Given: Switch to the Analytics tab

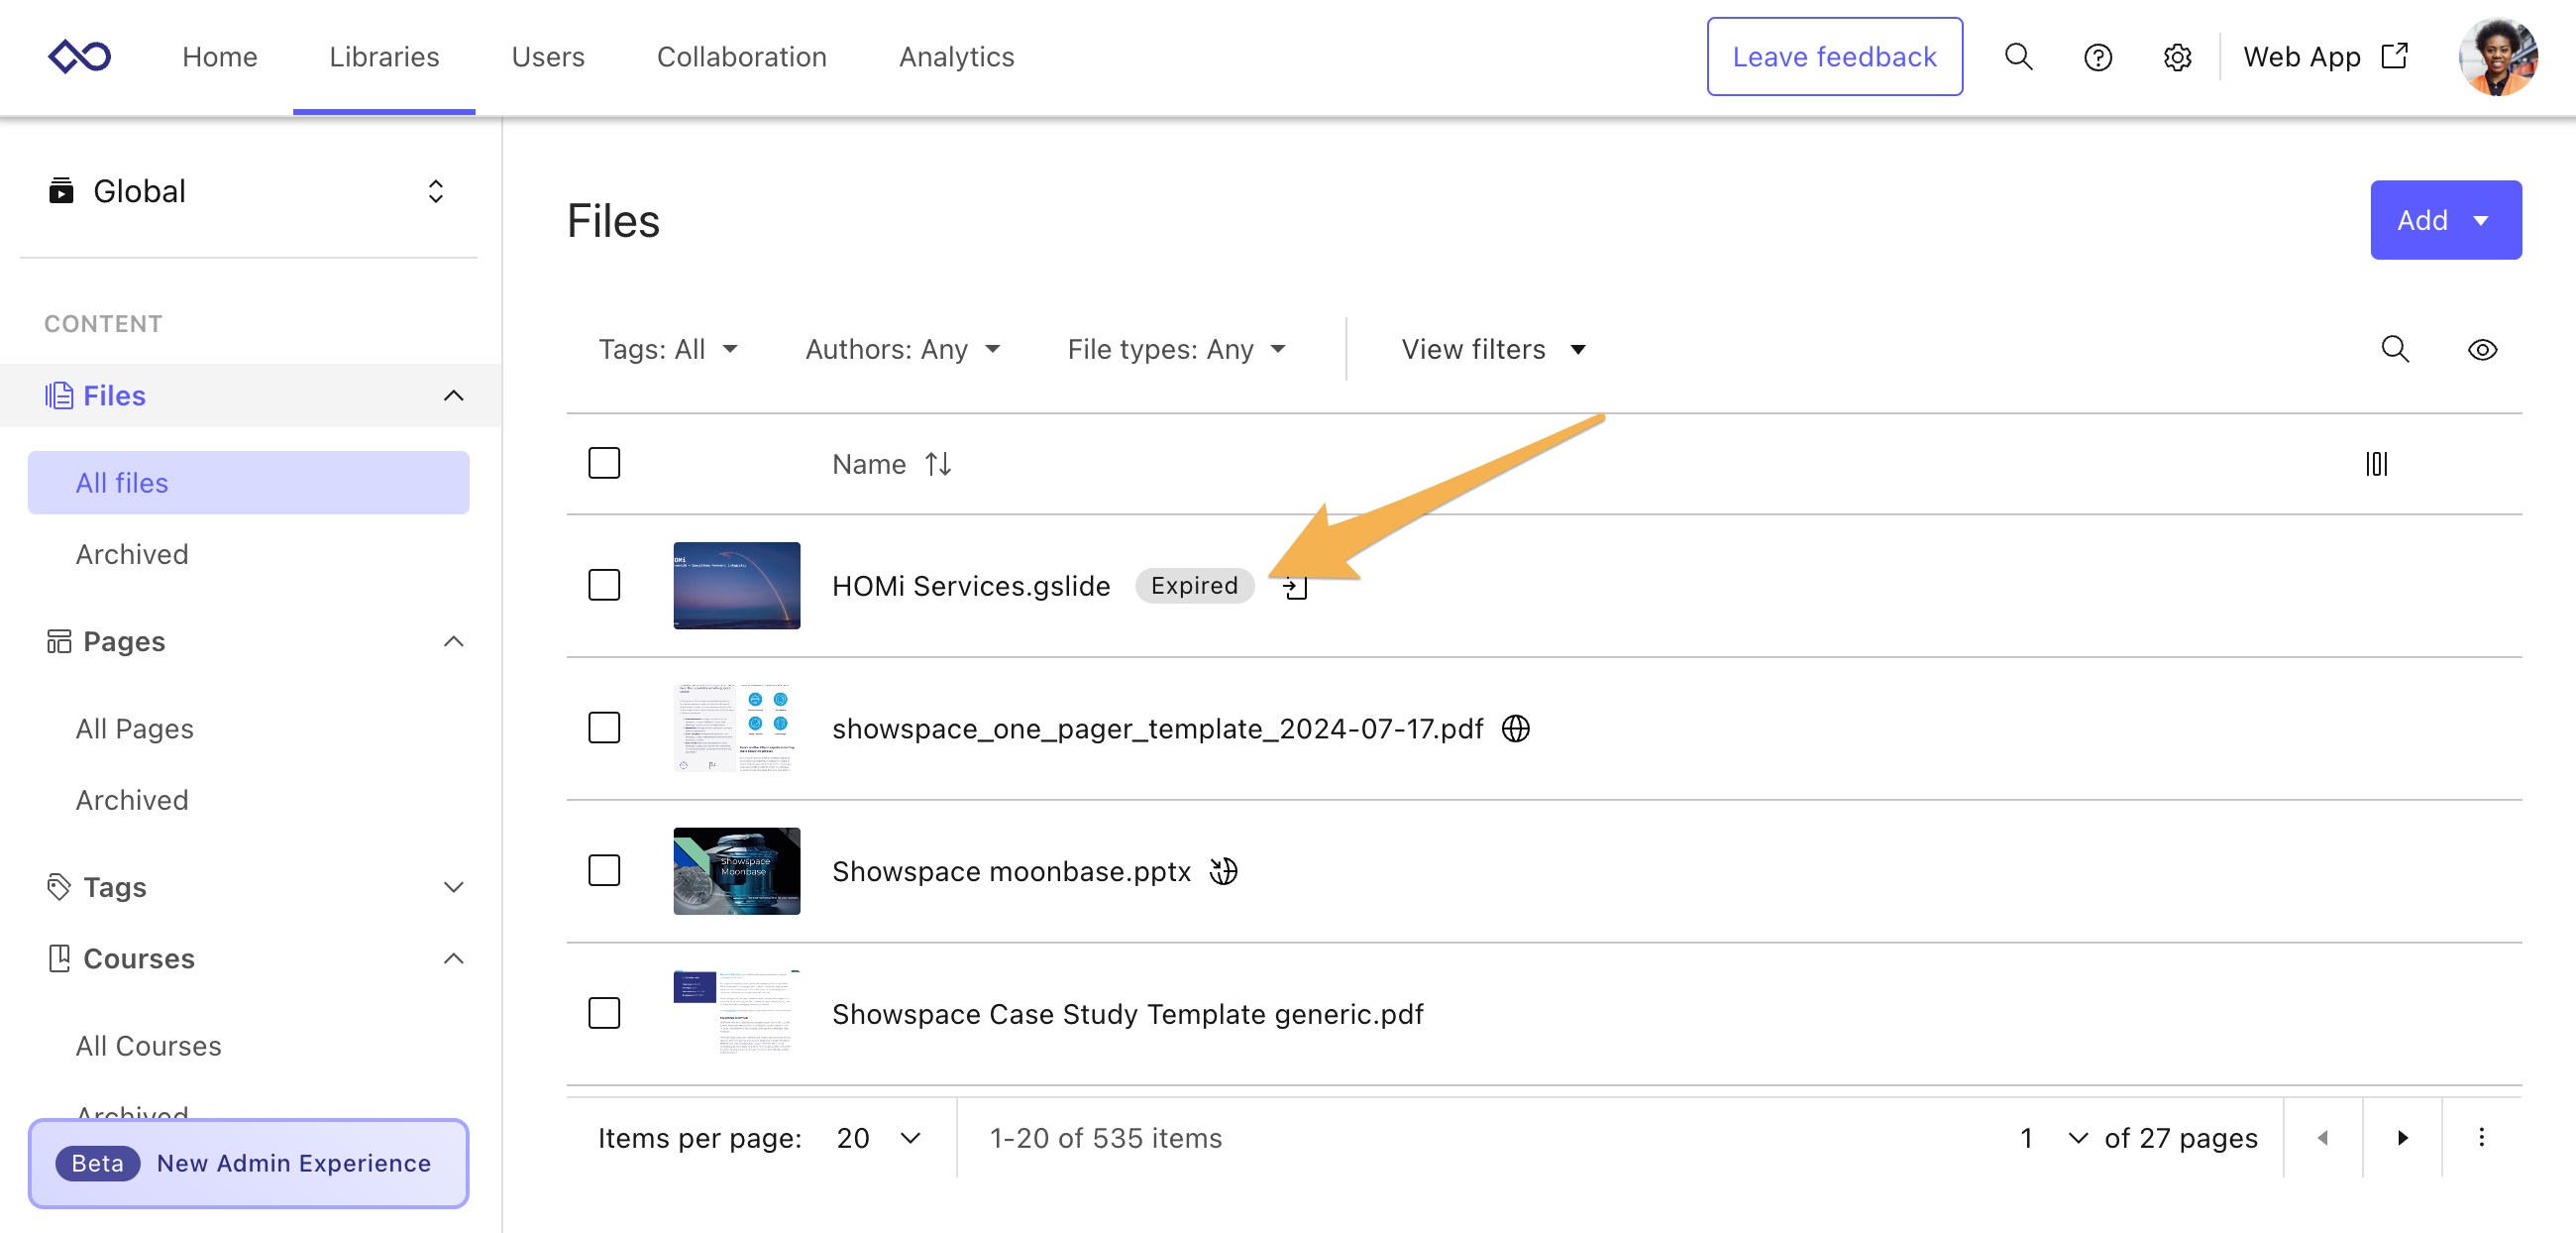Looking at the screenshot, I should coord(956,57).
